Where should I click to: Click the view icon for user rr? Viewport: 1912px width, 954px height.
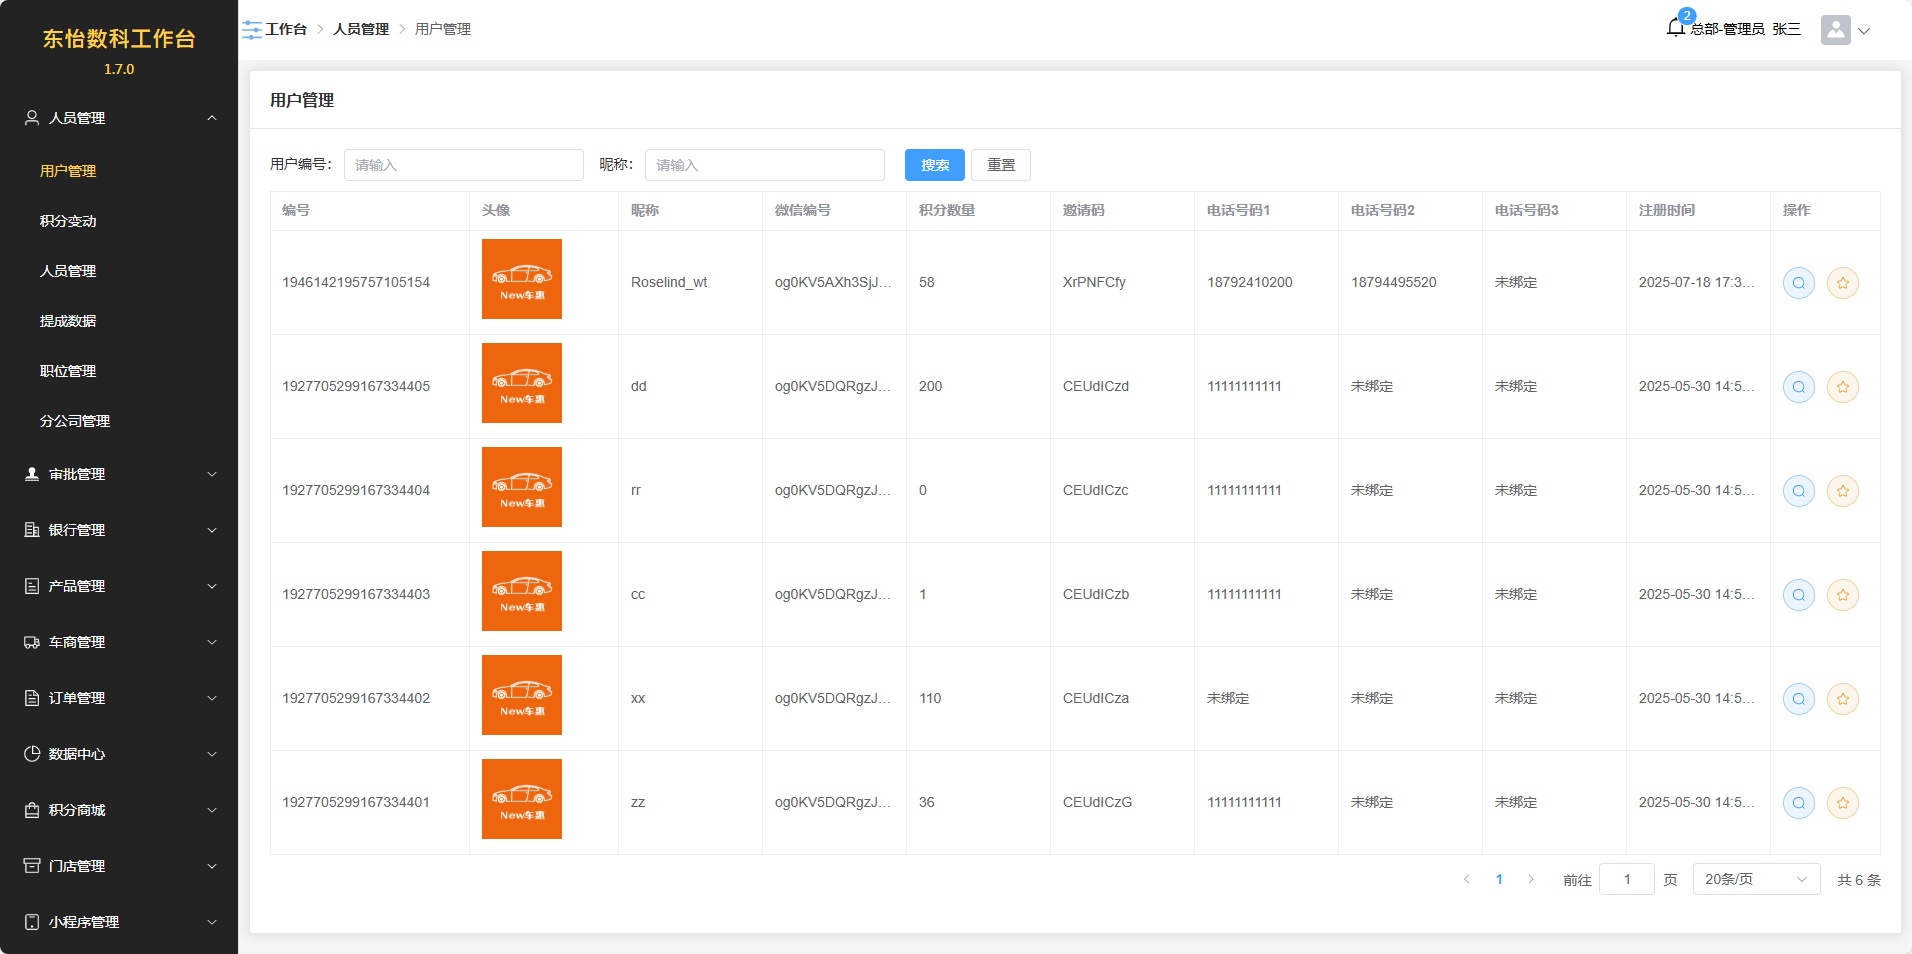[x=1798, y=491]
